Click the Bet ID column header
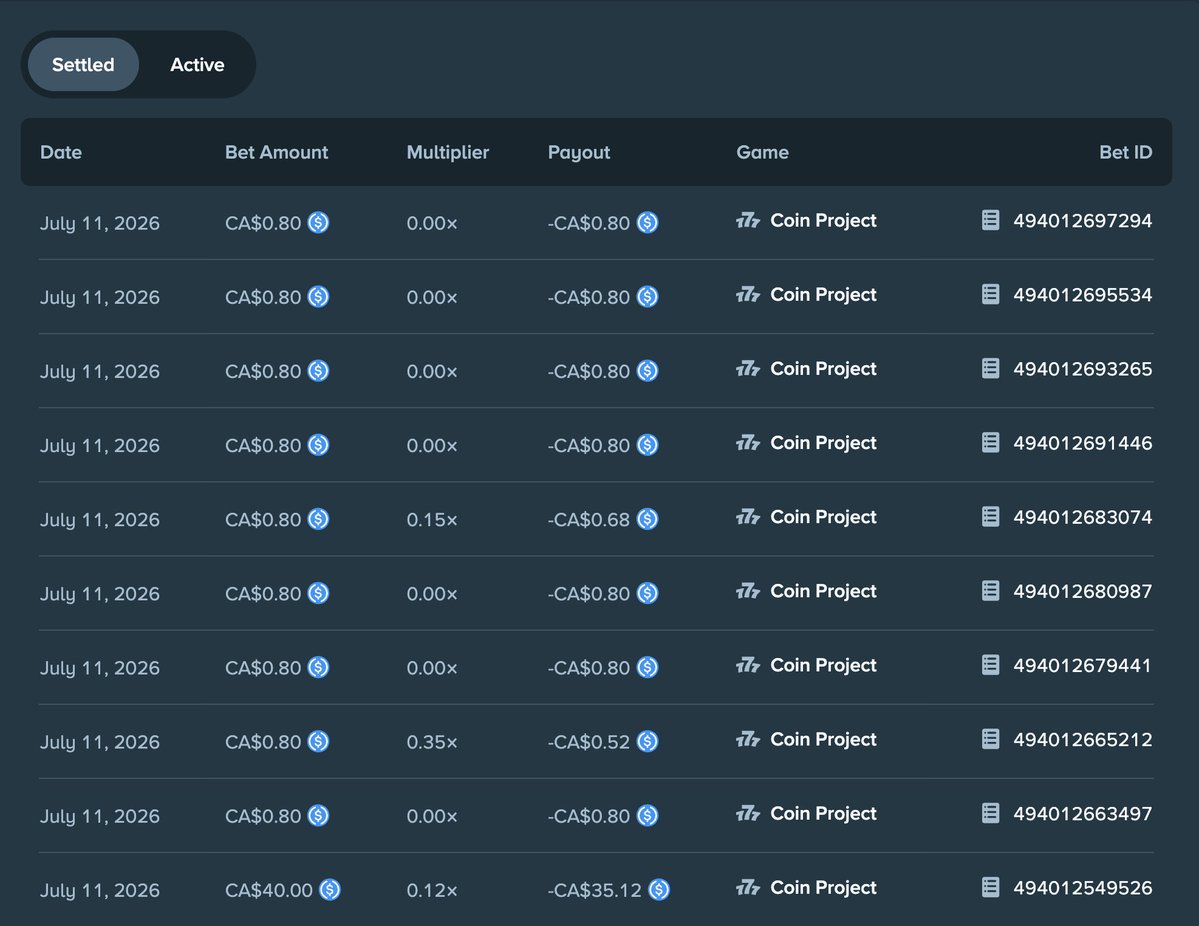Image resolution: width=1199 pixels, height=926 pixels. pos(1126,152)
